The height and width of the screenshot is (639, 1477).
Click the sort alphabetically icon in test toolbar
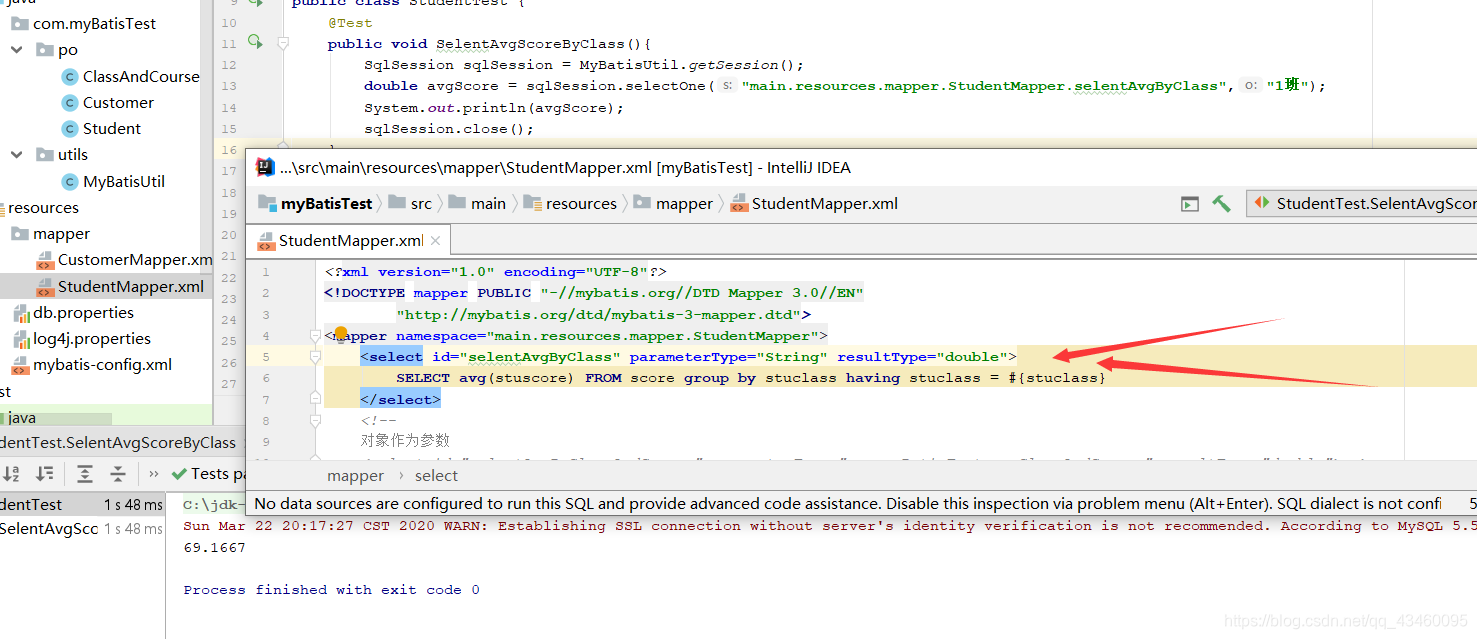12,473
